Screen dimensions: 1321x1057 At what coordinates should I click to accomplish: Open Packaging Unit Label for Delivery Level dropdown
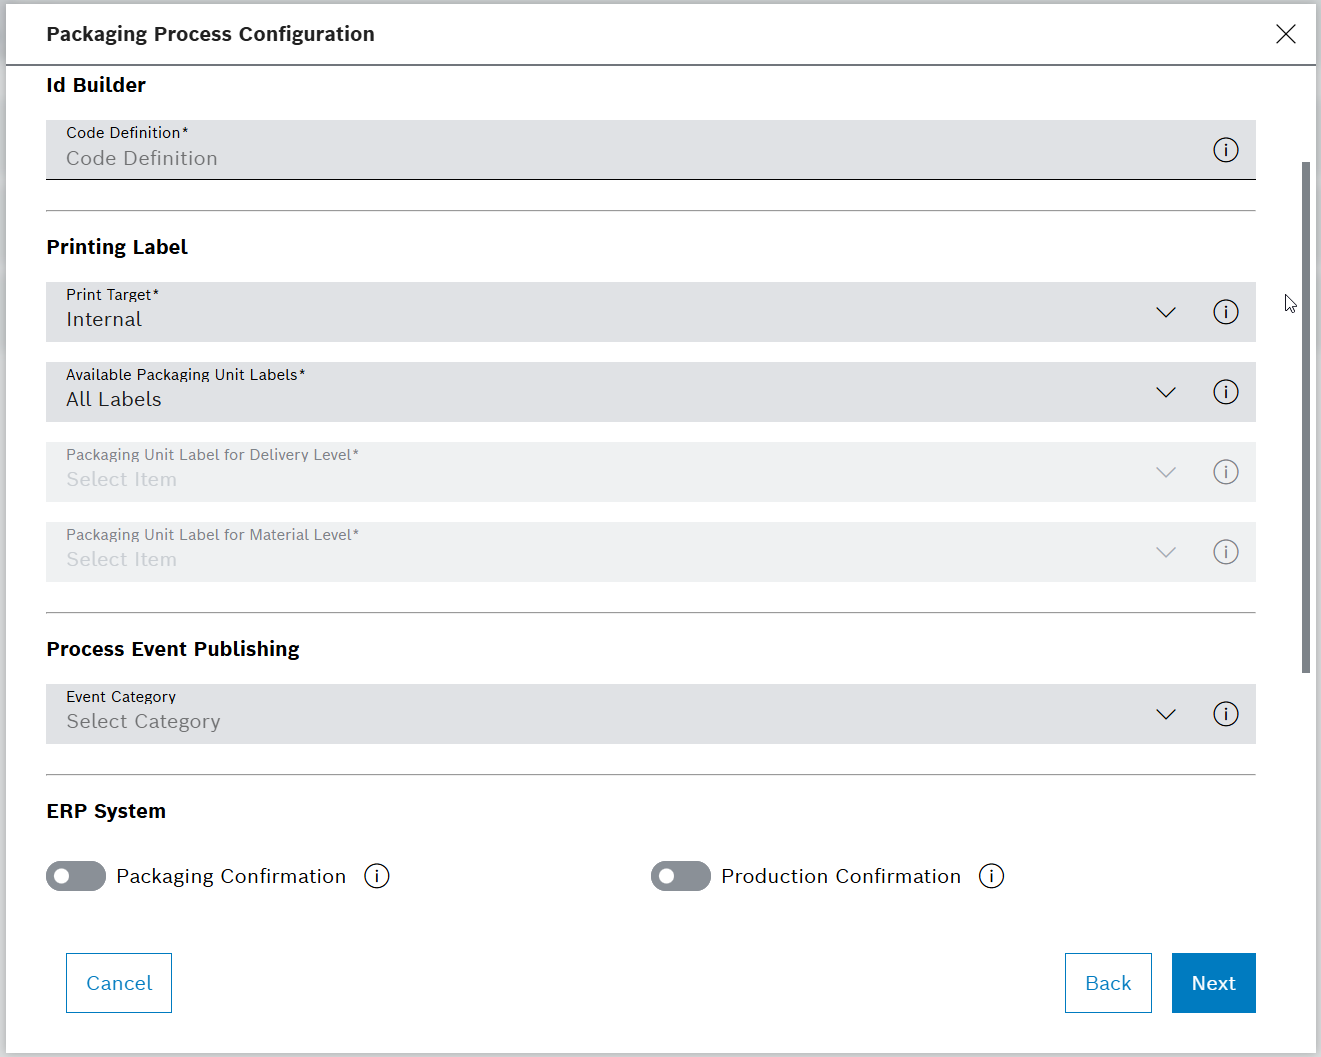tap(1165, 472)
